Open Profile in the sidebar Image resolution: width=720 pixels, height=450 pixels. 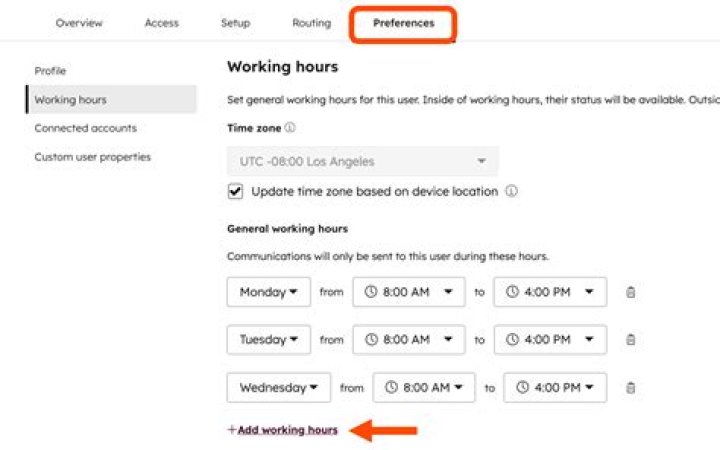(51, 71)
